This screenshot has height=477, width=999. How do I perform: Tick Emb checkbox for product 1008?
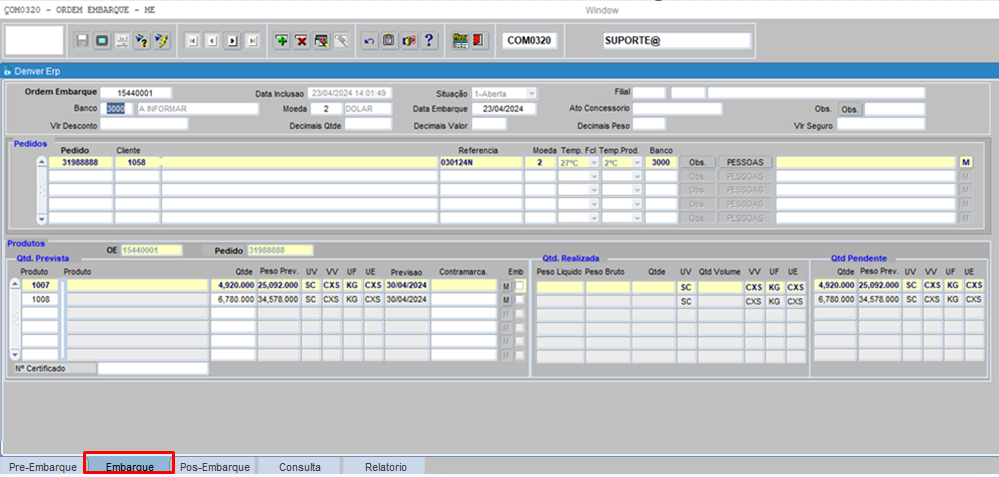pyautogui.click(x=520, y=299)
